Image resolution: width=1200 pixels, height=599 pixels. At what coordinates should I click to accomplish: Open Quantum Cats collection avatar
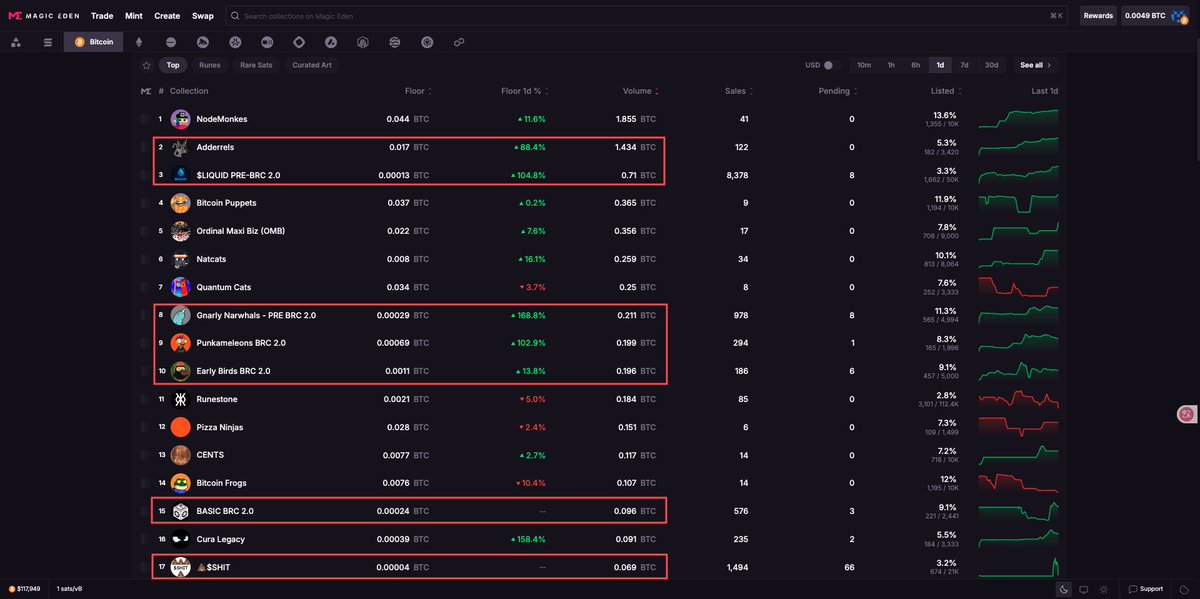coord(180,287)
